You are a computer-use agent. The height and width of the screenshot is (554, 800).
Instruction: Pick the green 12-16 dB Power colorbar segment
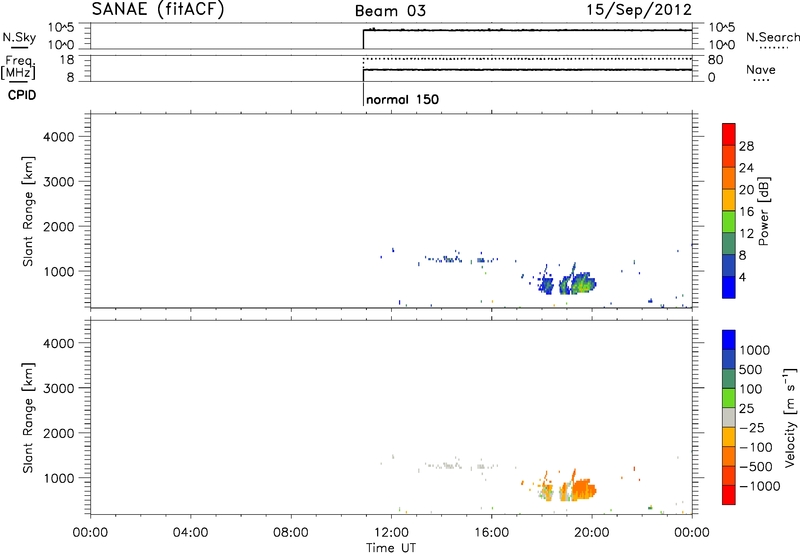click(x=729, y=222)
